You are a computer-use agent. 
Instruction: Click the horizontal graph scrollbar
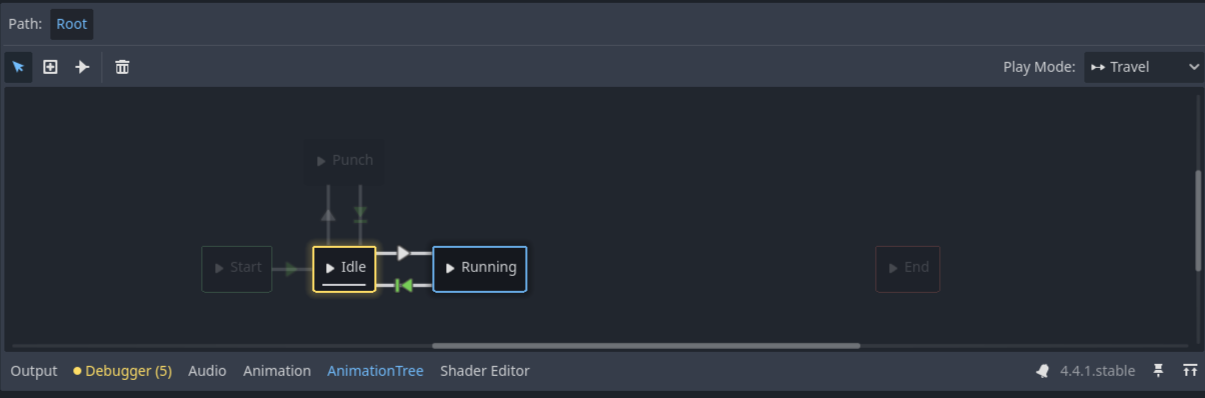646,346
